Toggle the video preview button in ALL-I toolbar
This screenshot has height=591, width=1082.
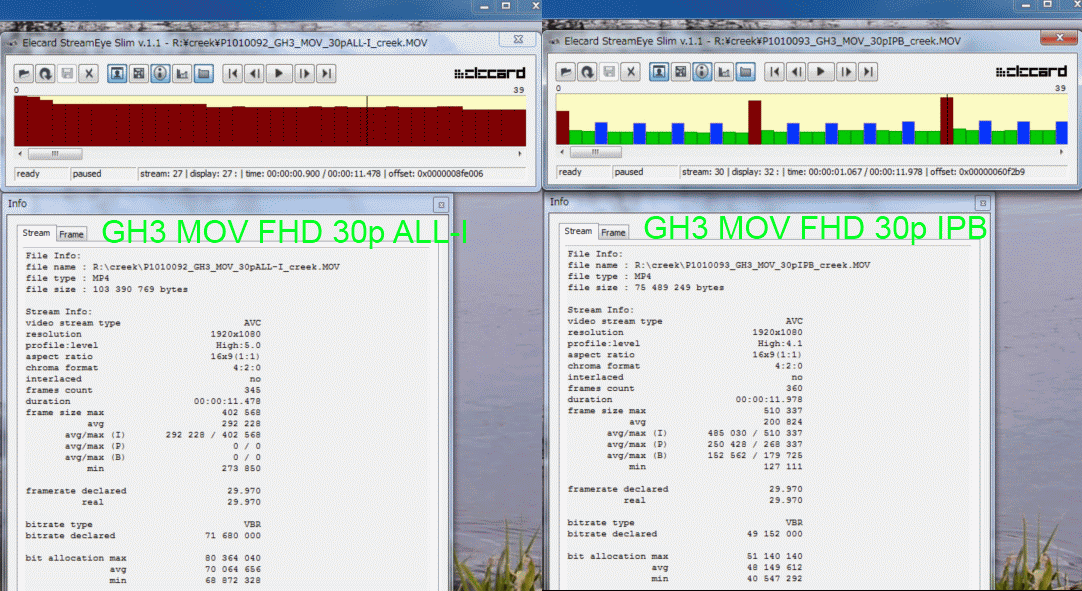[117, 73]
